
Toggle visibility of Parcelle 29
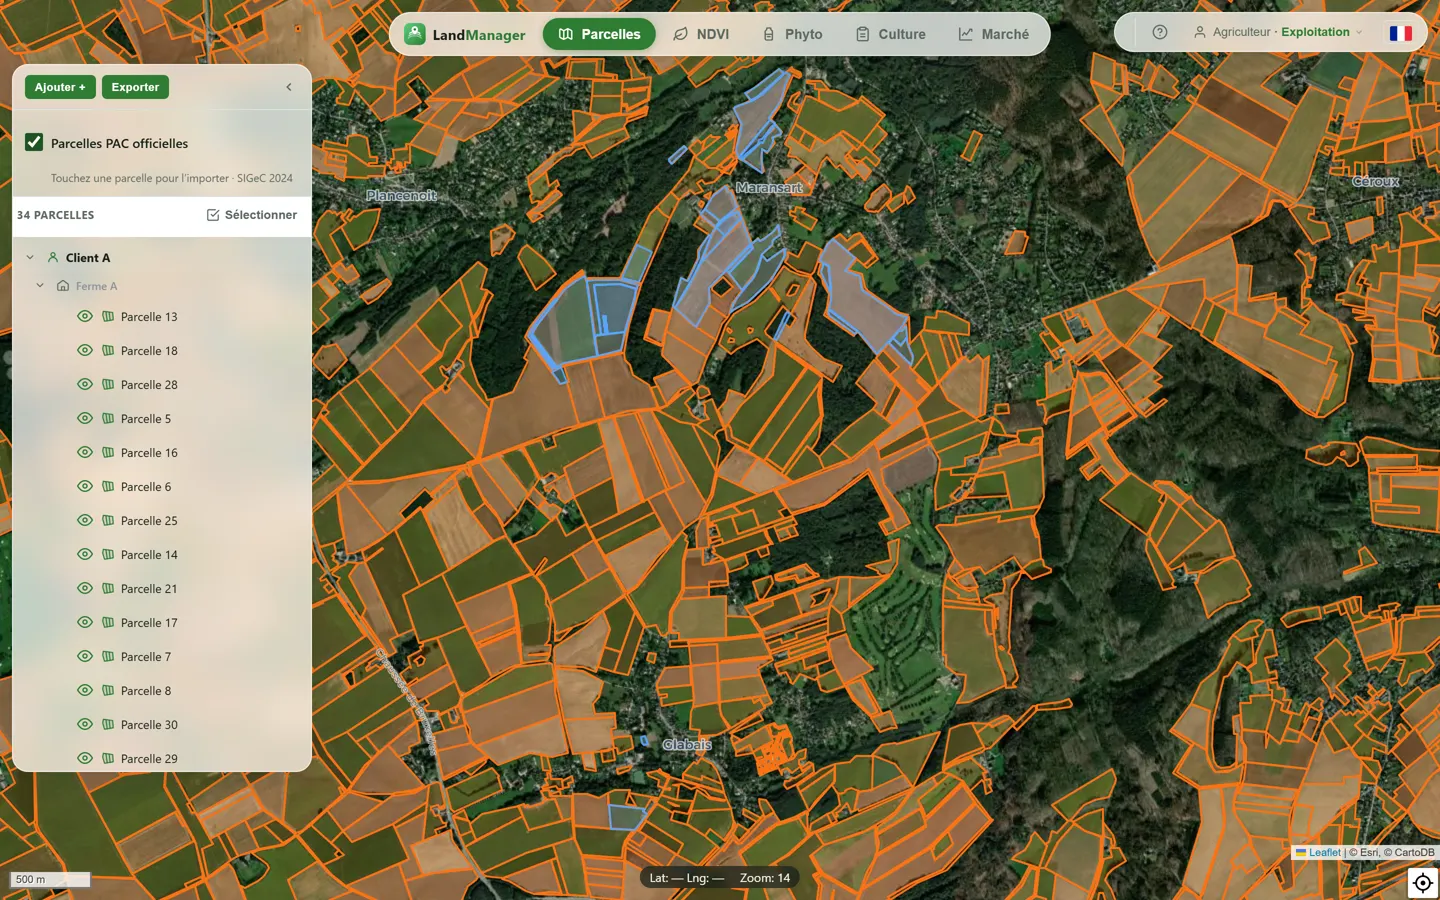(85, 758)
